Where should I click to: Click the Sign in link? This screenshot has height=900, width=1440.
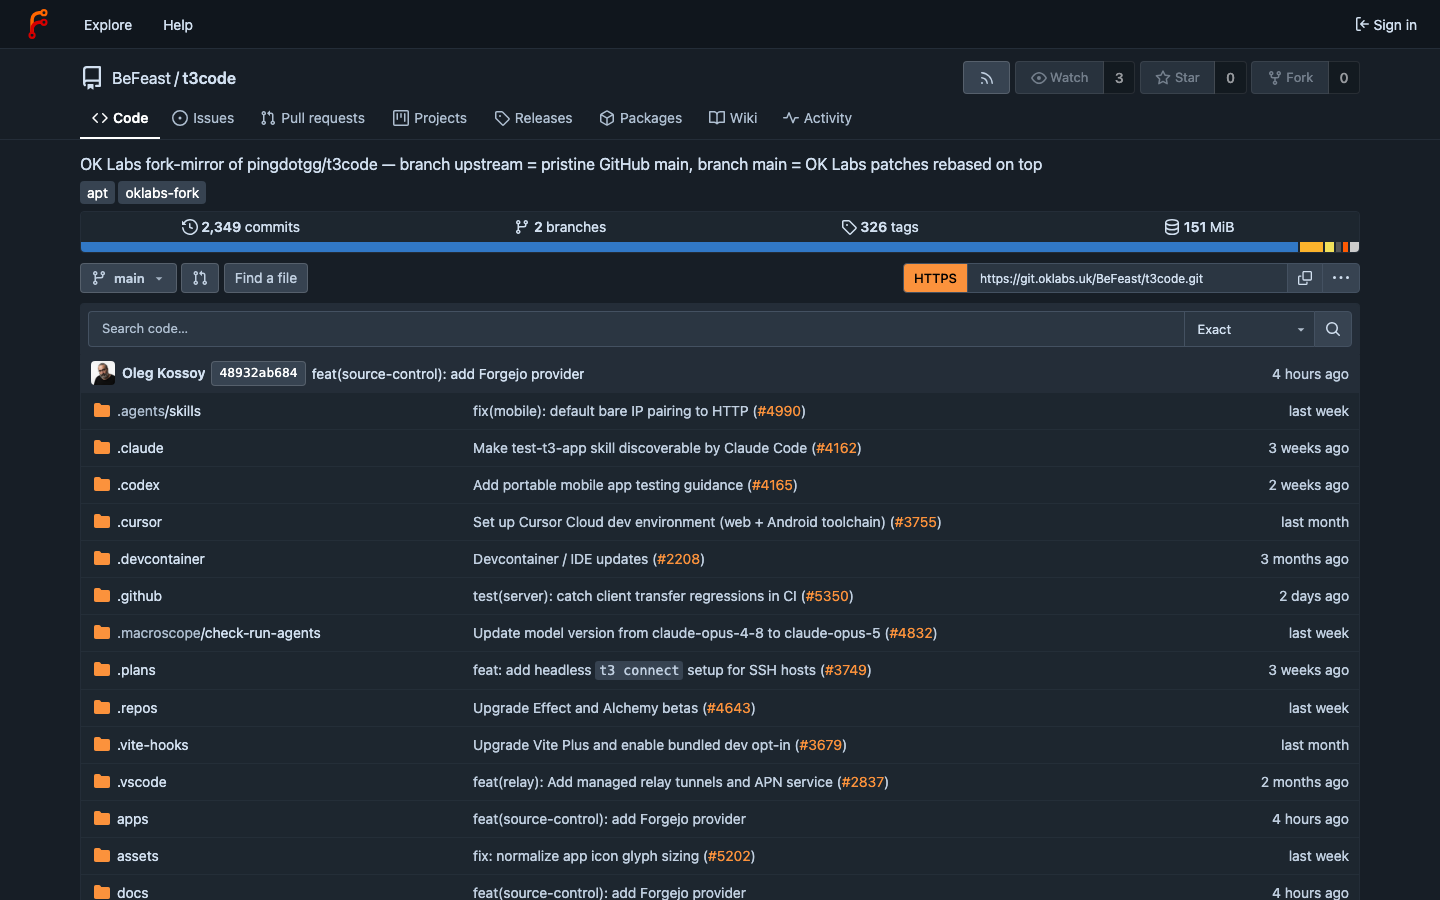1386,25
